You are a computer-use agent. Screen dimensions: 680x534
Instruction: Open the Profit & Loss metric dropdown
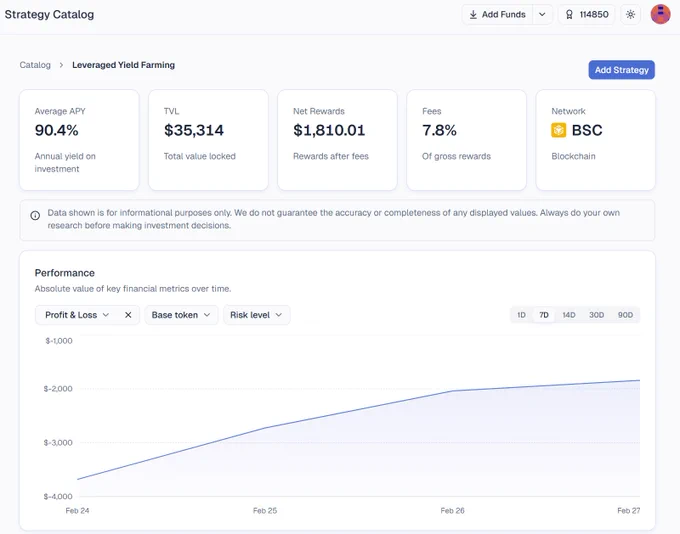[77, 315]
